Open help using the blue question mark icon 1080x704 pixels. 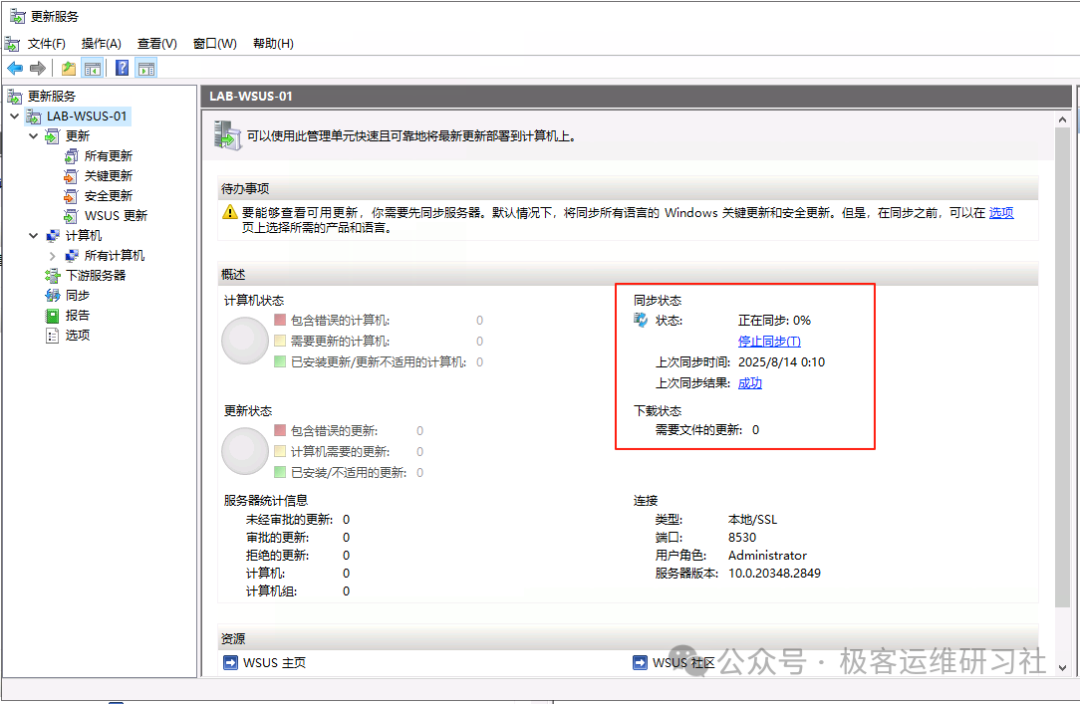(x=121, y=67)
